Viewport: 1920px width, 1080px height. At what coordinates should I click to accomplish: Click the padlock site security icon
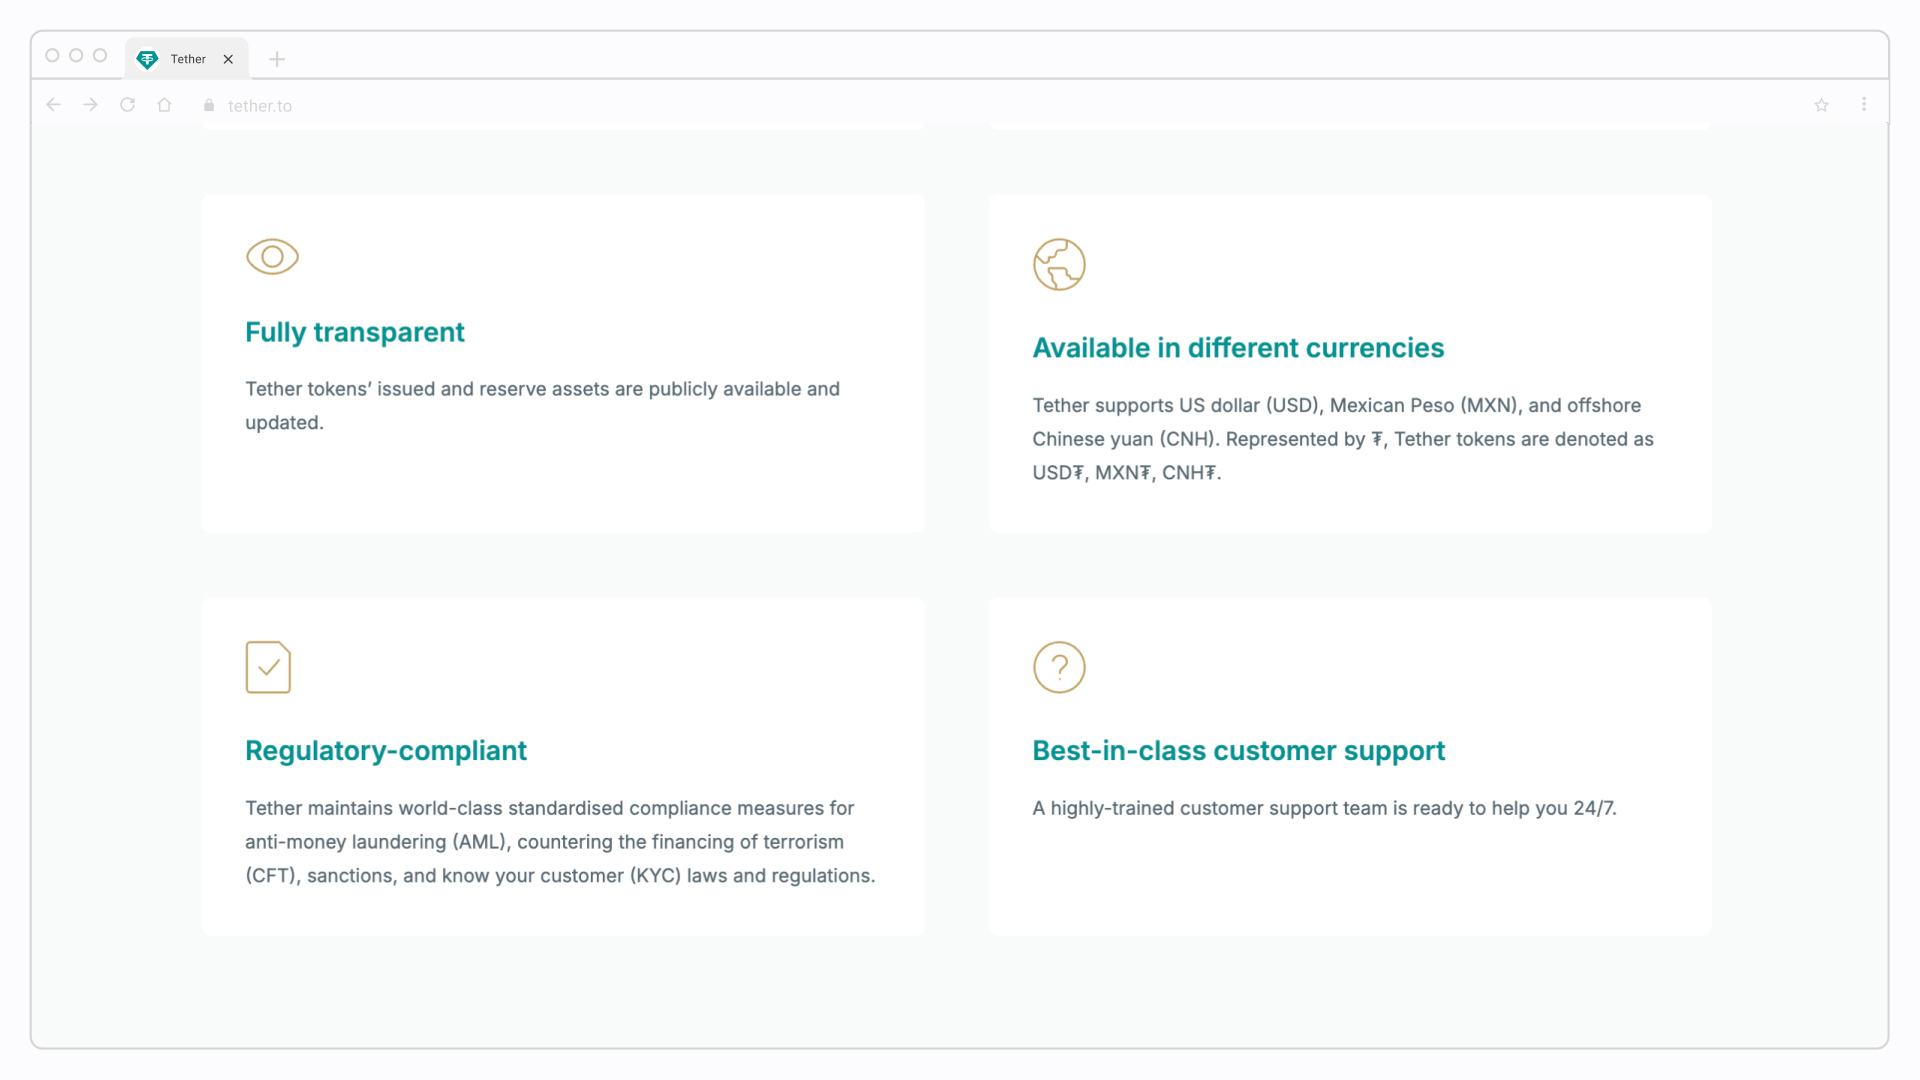(209, 105)
